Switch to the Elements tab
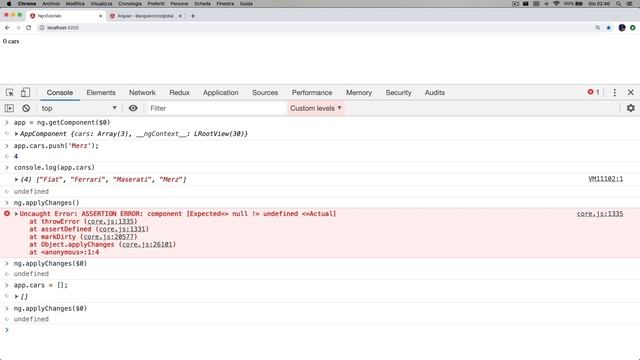The height and width of the screenshot is (360, 640). click(101, 93)
